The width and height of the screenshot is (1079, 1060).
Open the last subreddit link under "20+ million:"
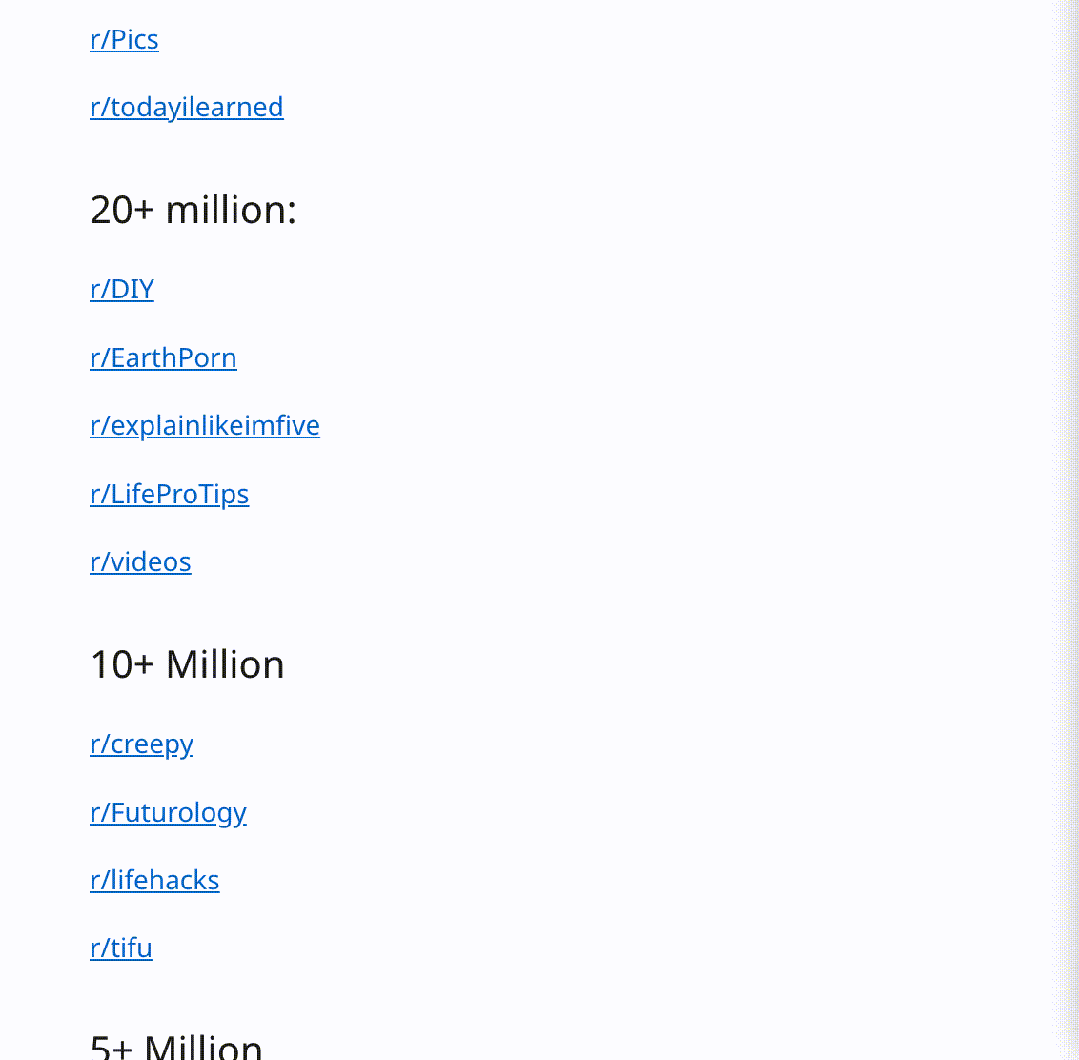point(140,562)
